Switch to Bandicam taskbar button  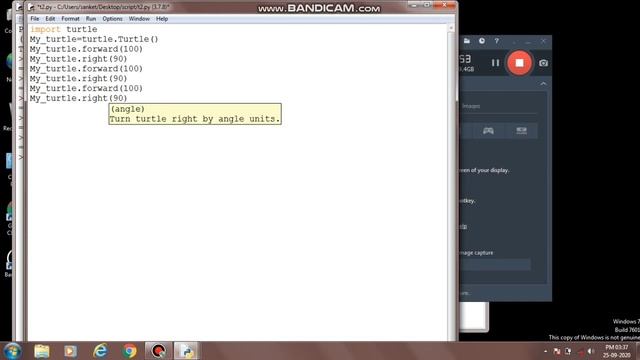[158, 351]
